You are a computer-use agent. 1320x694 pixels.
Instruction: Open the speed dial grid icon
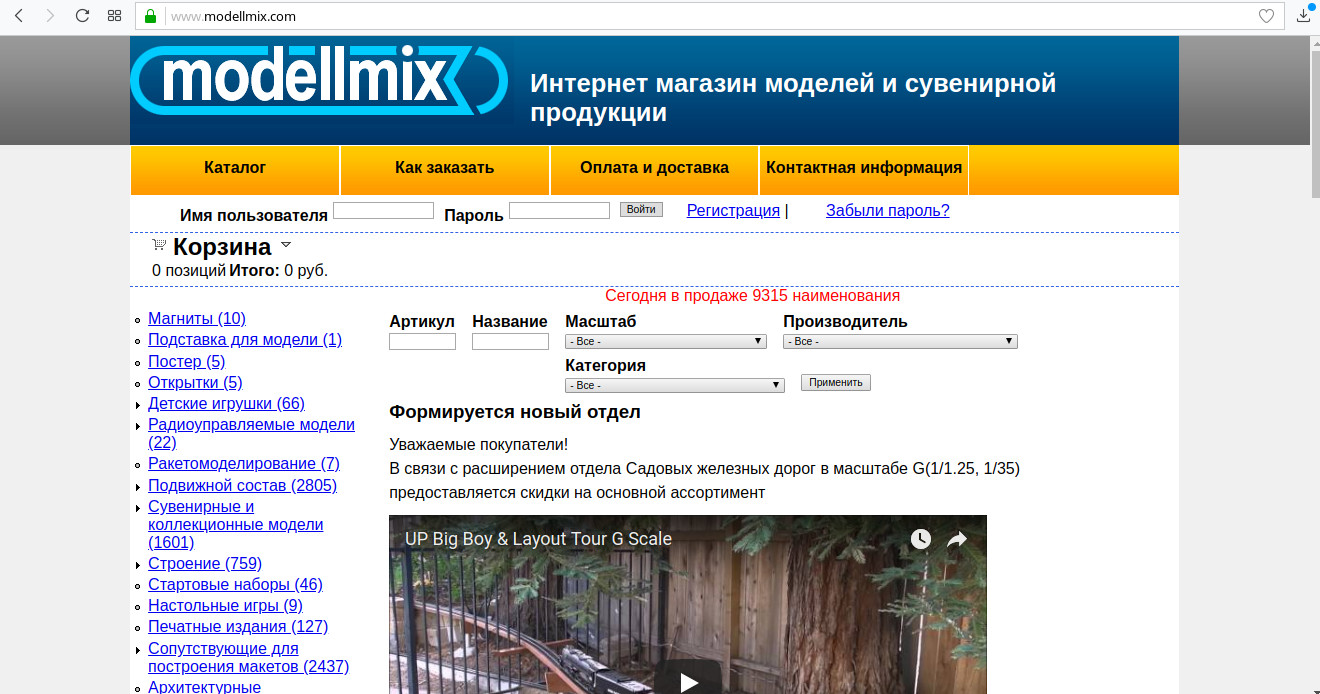(114, 16)
